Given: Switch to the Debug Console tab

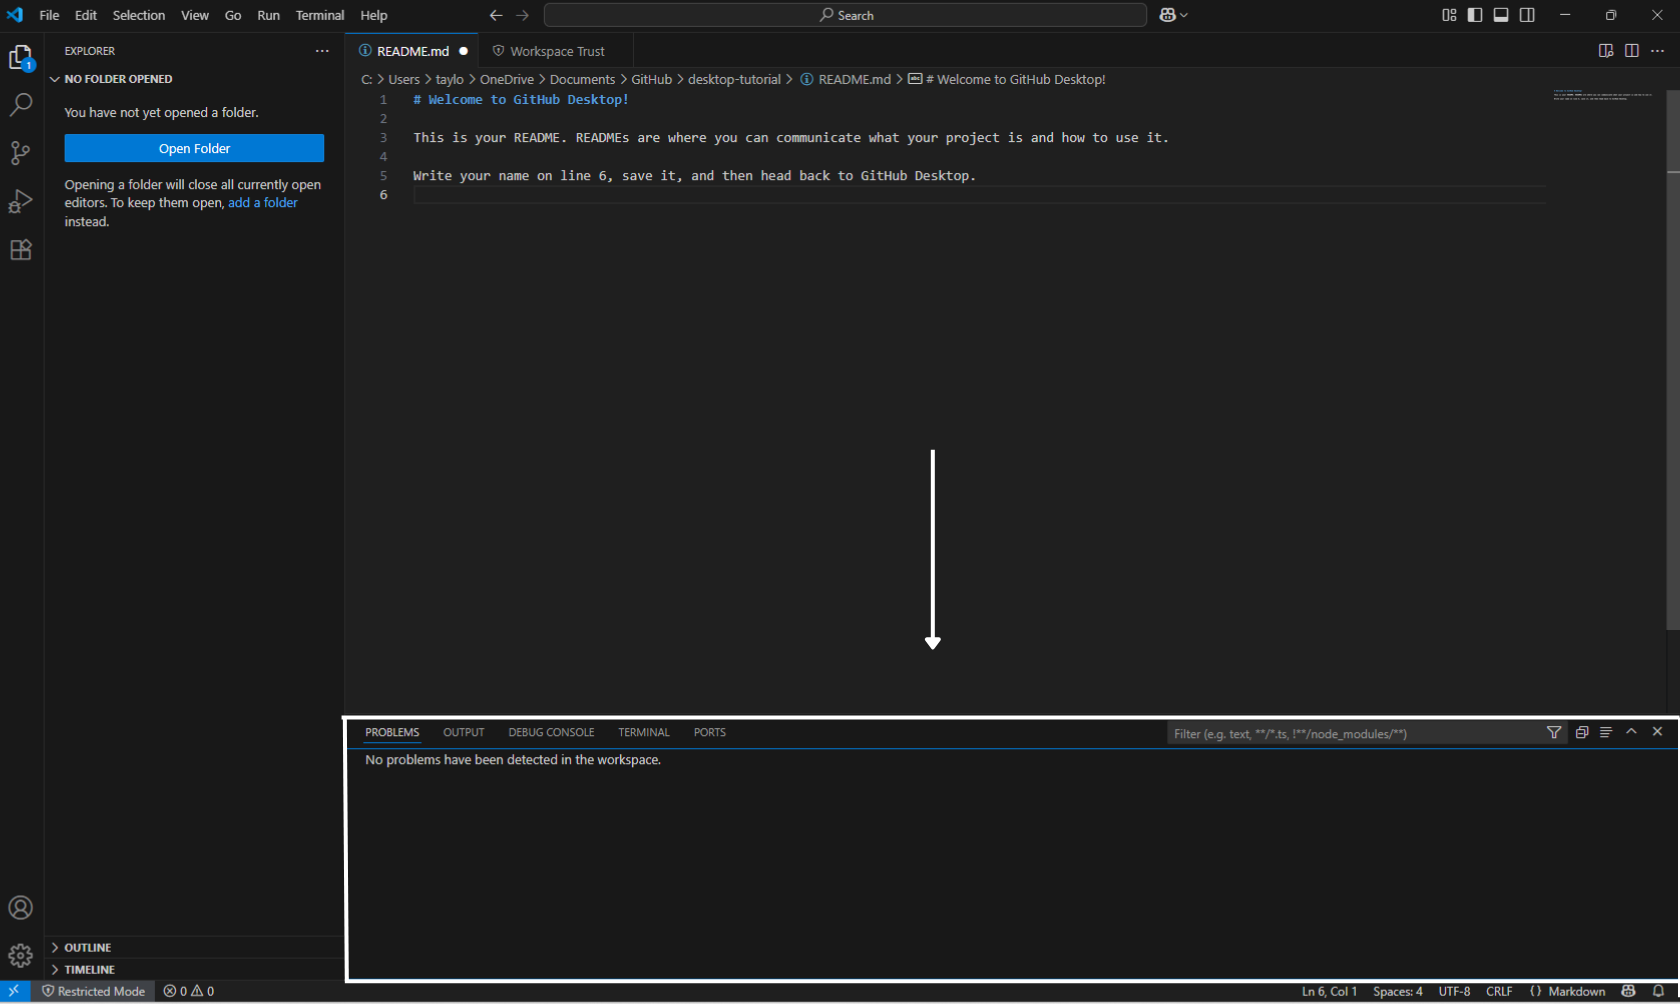Looking at the screenshot, I should [x=551, y=732].
